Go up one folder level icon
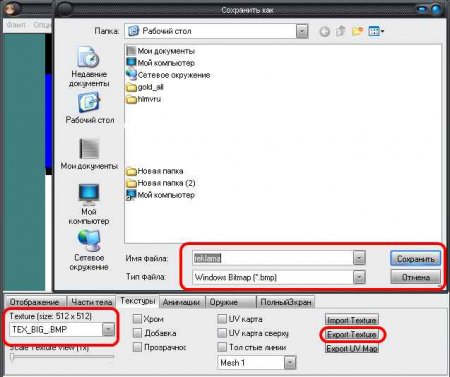This screenshot has width=450, height=377. [x=341, y=32]
